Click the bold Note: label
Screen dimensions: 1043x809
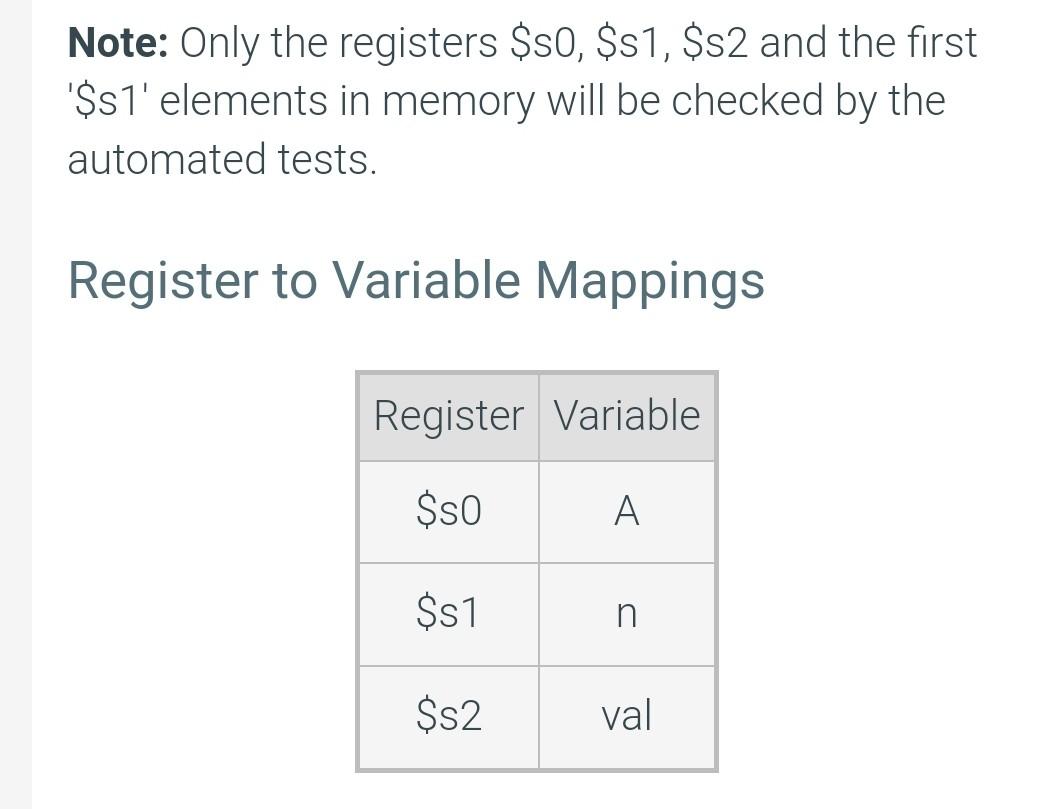(118, 43)
